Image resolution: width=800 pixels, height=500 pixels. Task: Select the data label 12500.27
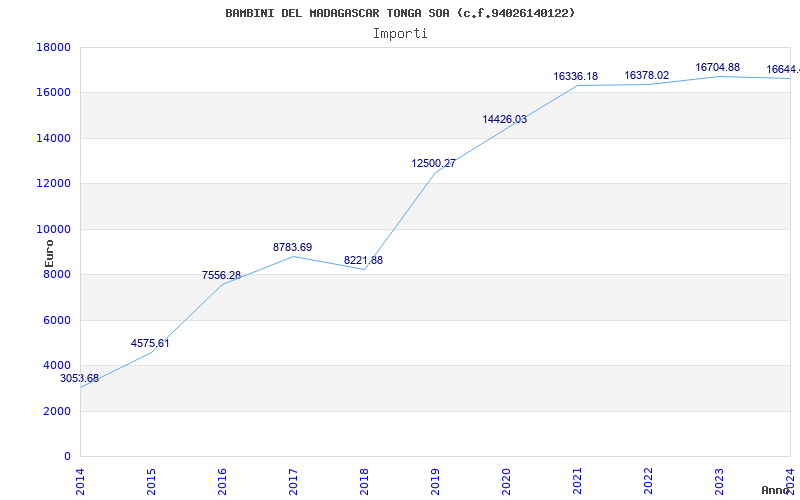coord(434,163)
